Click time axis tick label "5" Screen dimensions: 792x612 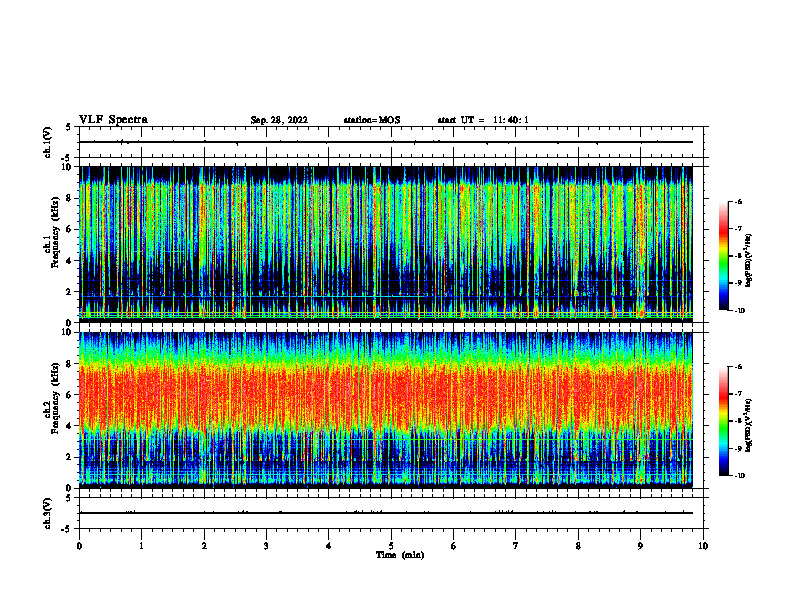tap(391, 546)
